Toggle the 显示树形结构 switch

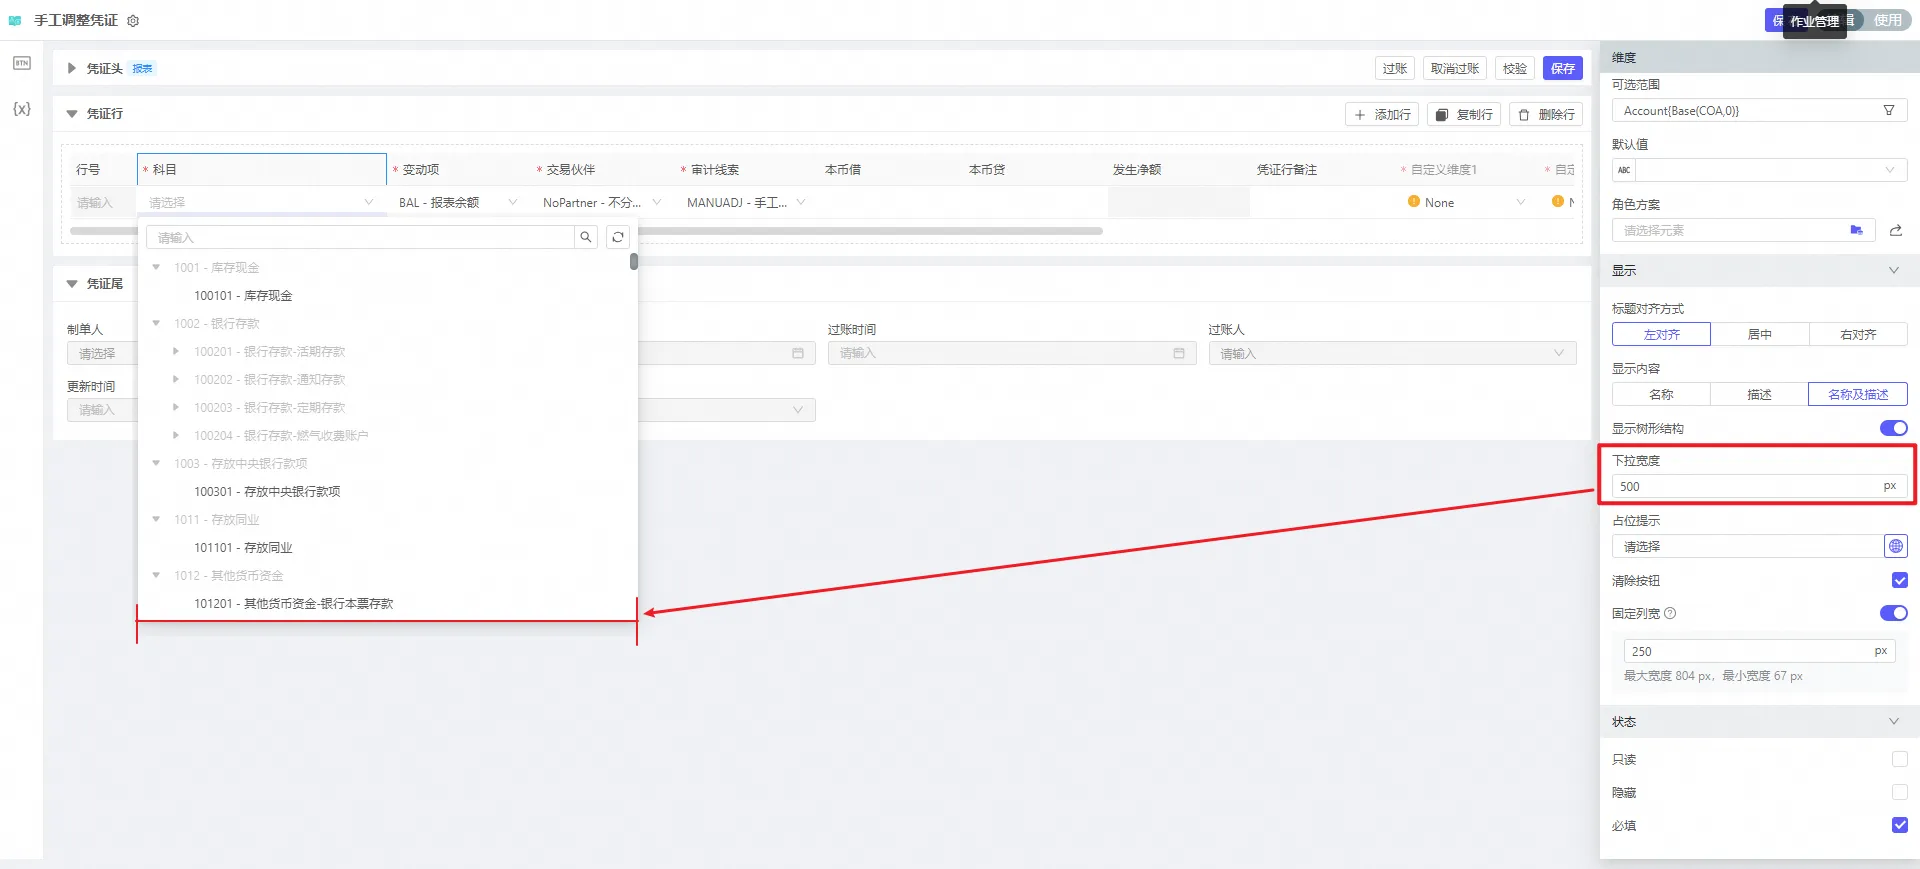tap(1893, 428)
